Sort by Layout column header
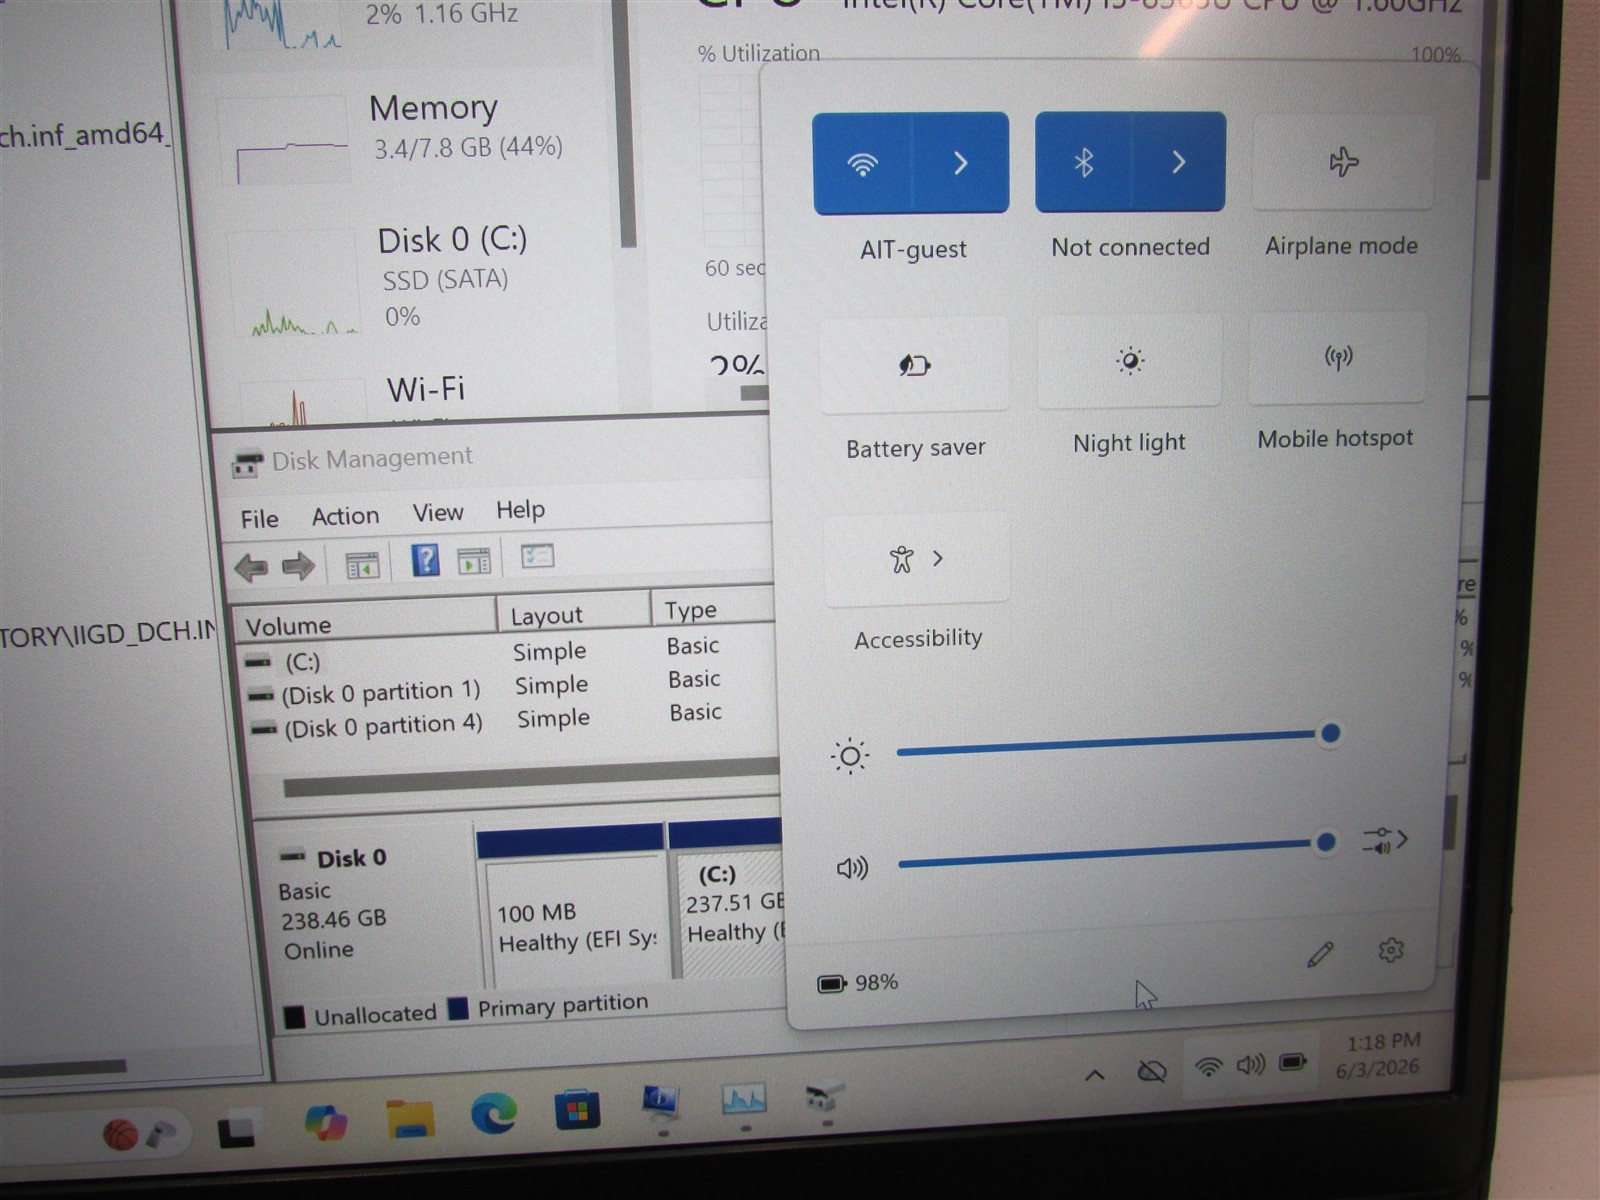The image size is (1600, 1200). (x=573, y=613)
